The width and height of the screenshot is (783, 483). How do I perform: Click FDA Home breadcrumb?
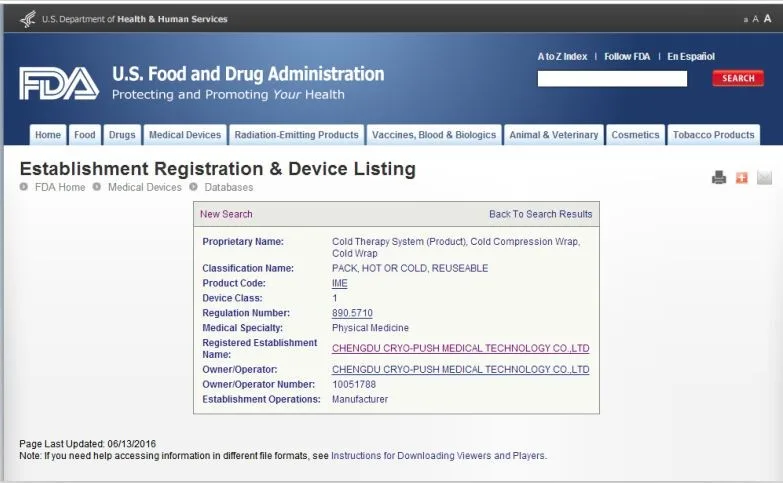pyautogui.click(x=60, y=187)
